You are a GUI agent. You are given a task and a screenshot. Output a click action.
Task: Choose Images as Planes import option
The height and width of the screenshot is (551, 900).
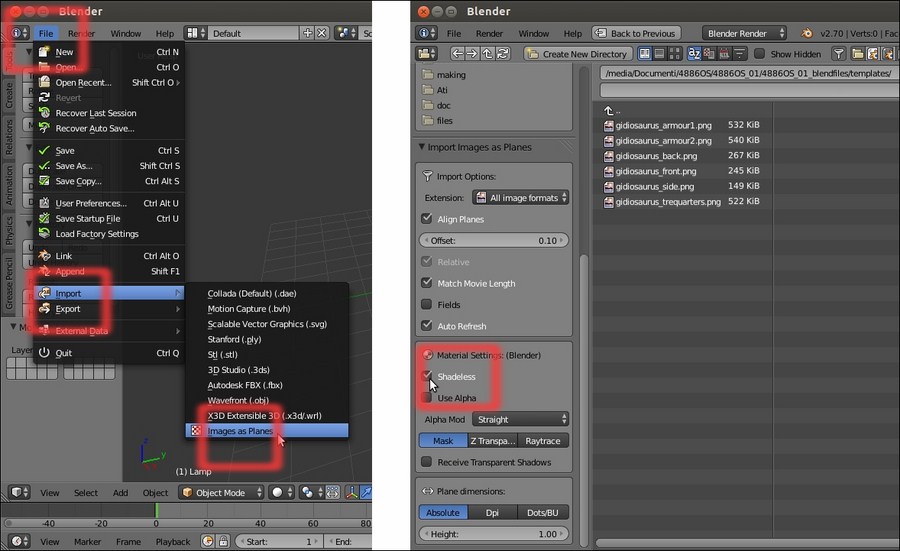pos(267,430)
